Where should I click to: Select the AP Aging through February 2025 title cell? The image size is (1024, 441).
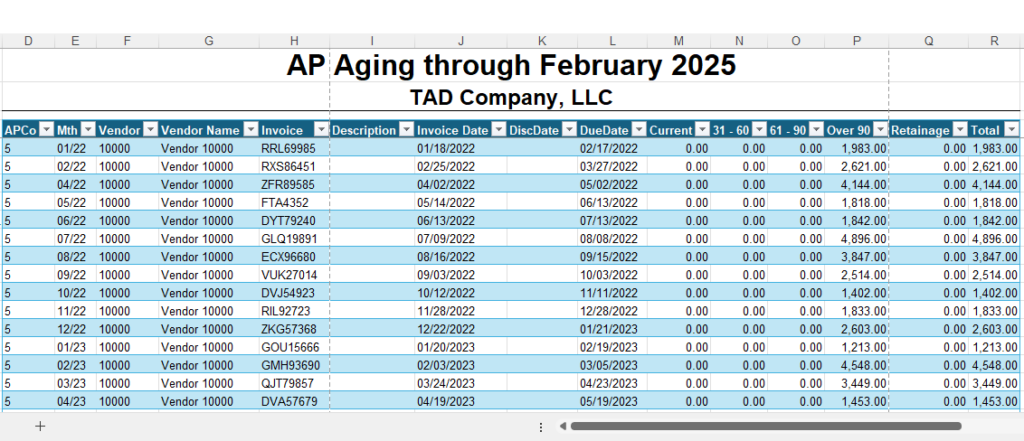(511, 65)
